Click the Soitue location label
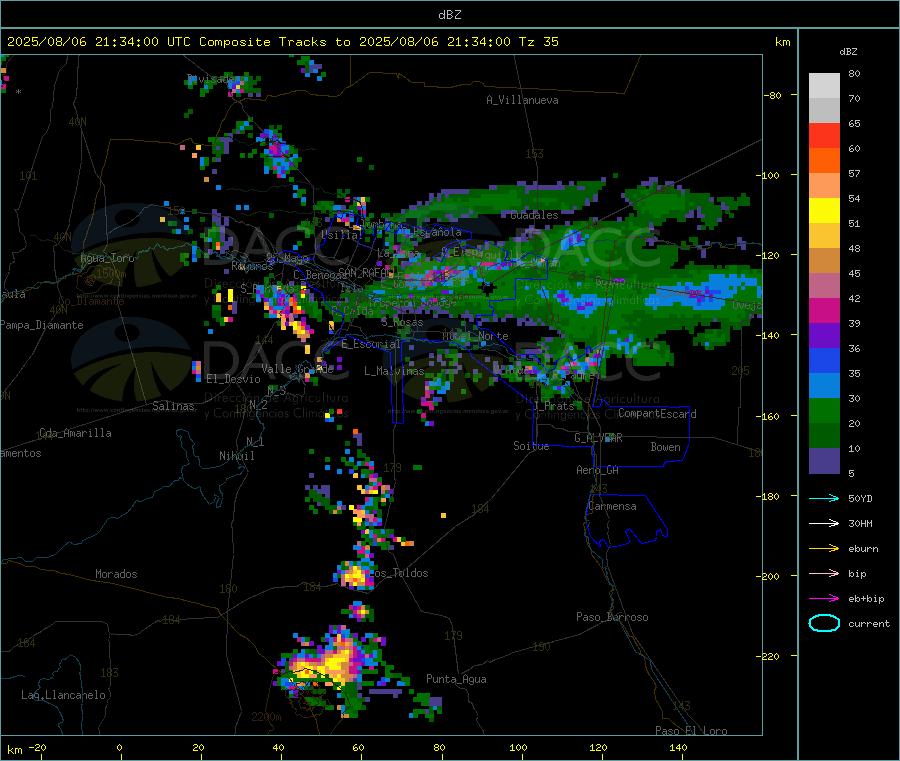 (x=531, y=446)
